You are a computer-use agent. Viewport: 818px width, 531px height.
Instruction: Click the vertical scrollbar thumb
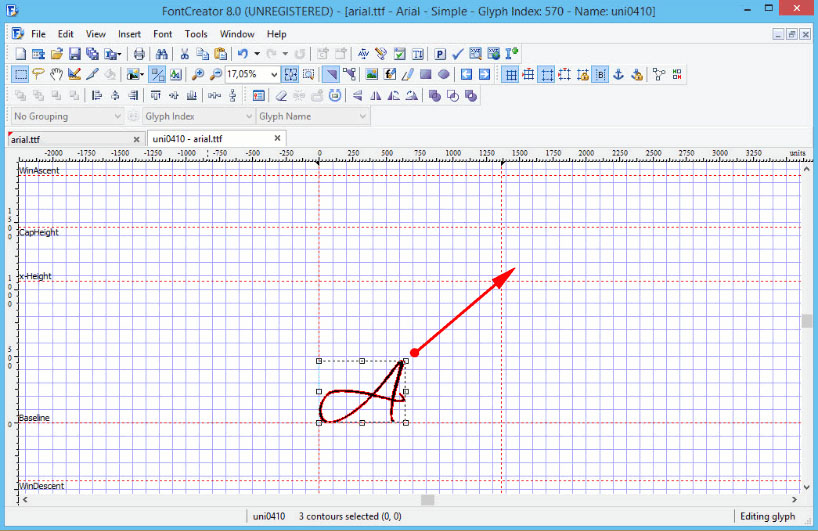pyautogui.click(x=807, y=321)
